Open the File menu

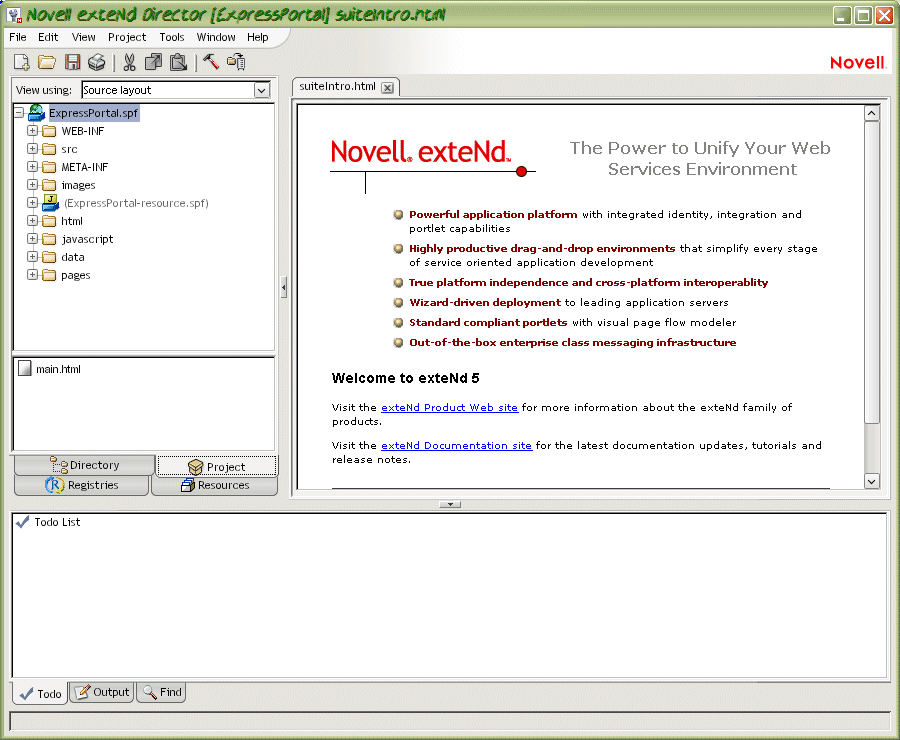(x=18, y=37)
